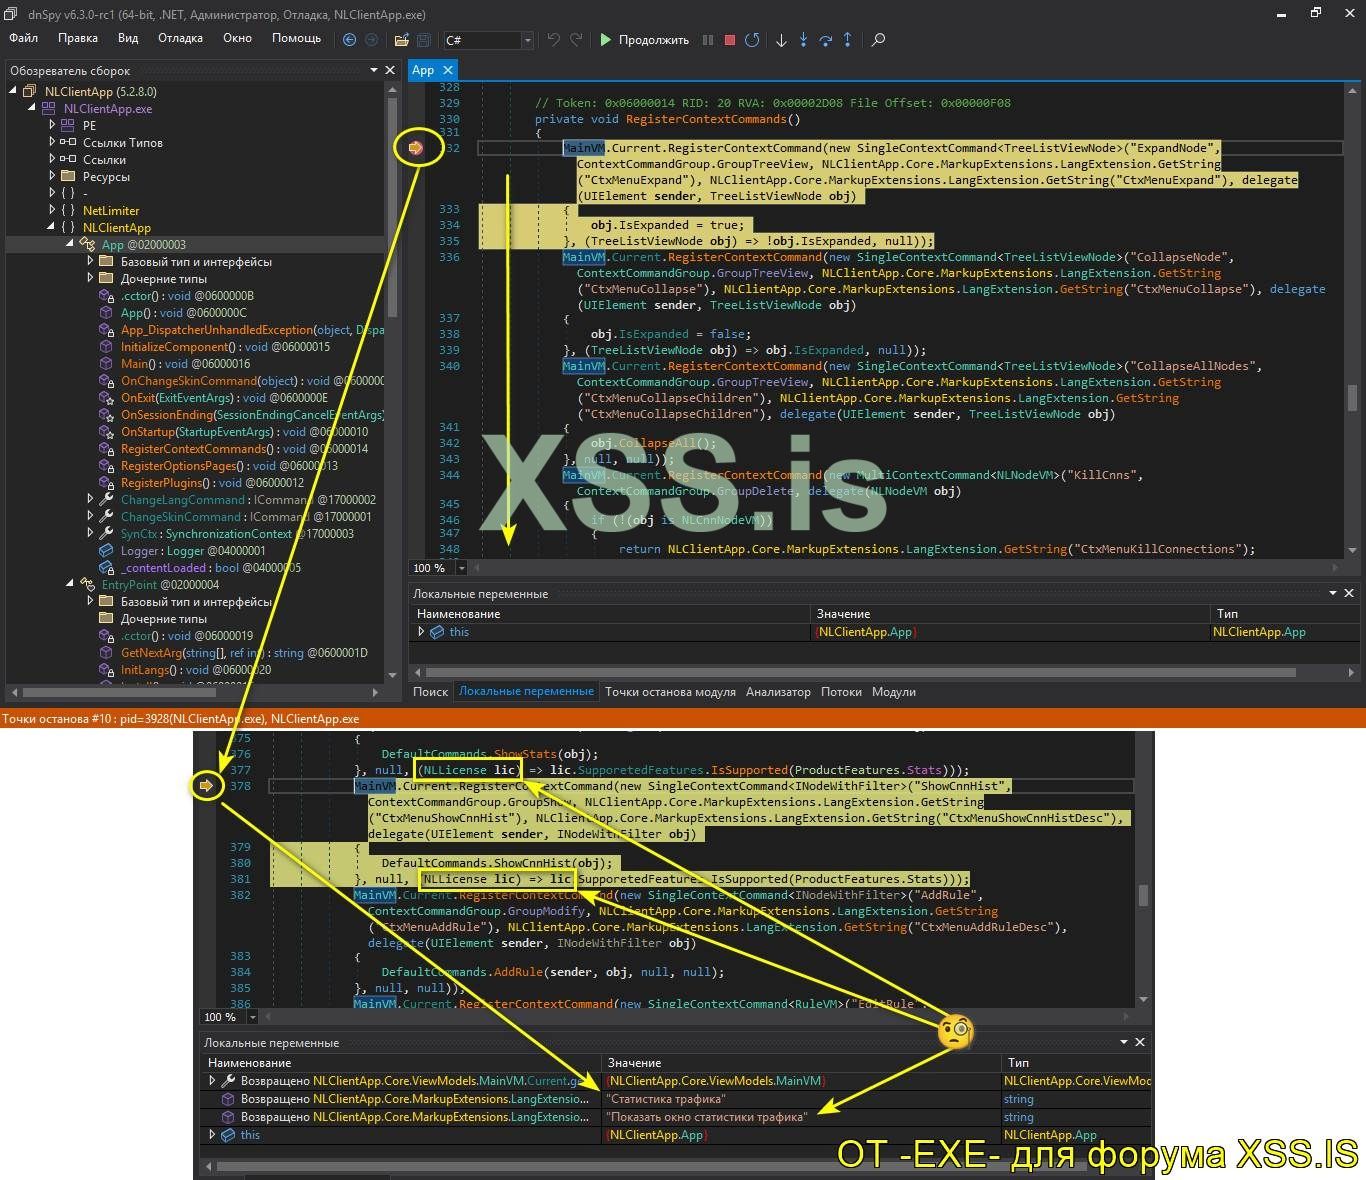Click the Main() method cube icon
Viewport: 1366px width, 1180px height.
pos(106,364)
